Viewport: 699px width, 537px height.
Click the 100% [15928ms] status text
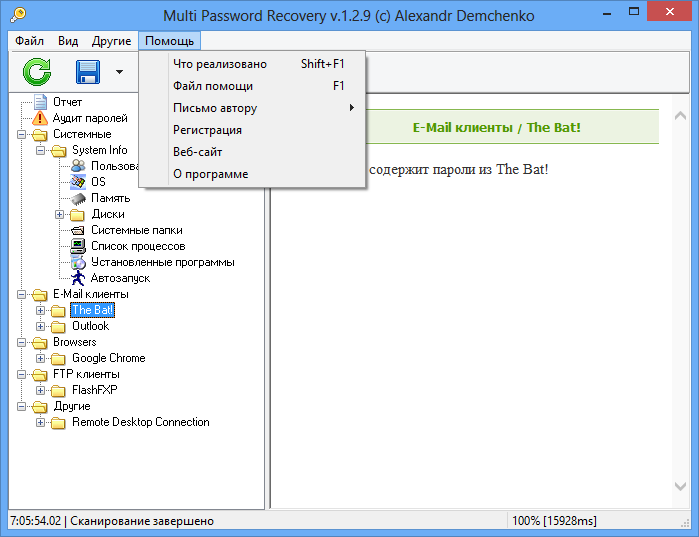click(554, 521)
